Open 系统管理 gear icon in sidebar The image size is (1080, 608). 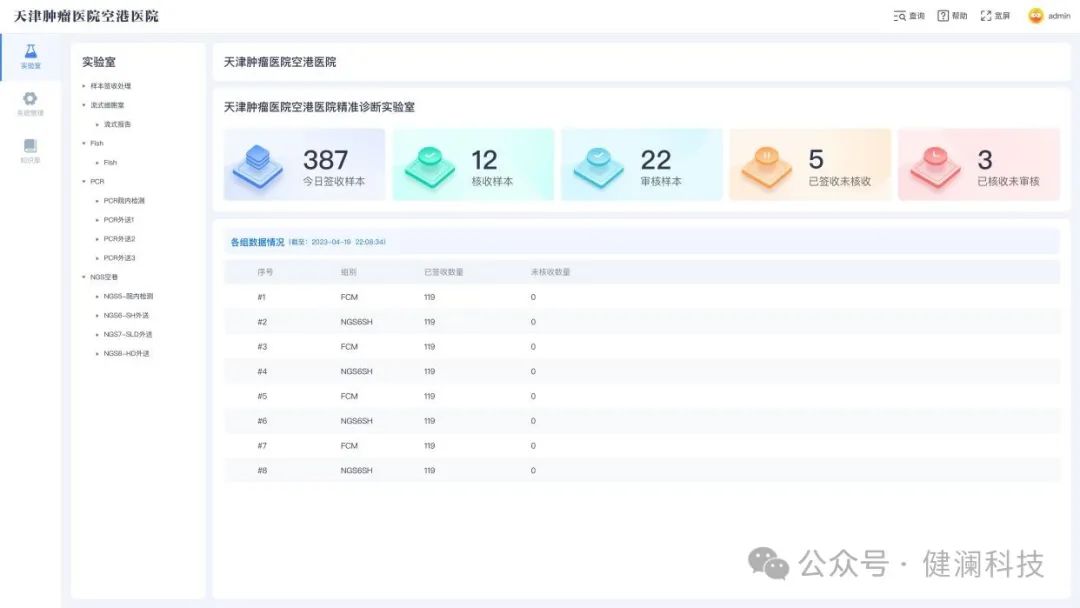point(30,98)
